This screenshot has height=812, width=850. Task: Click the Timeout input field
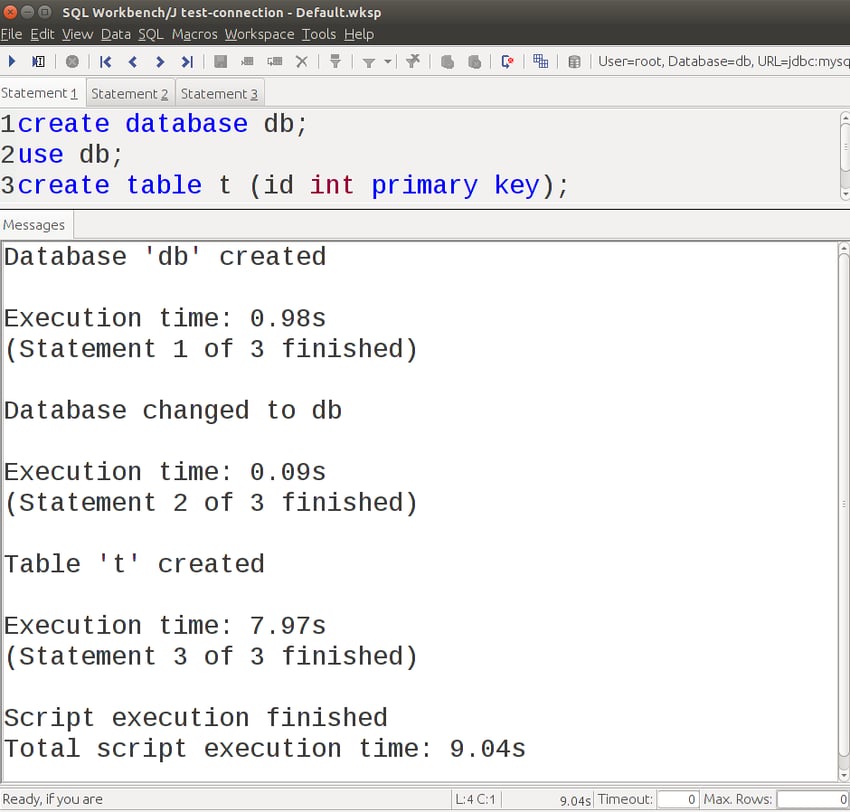(676, 799)
